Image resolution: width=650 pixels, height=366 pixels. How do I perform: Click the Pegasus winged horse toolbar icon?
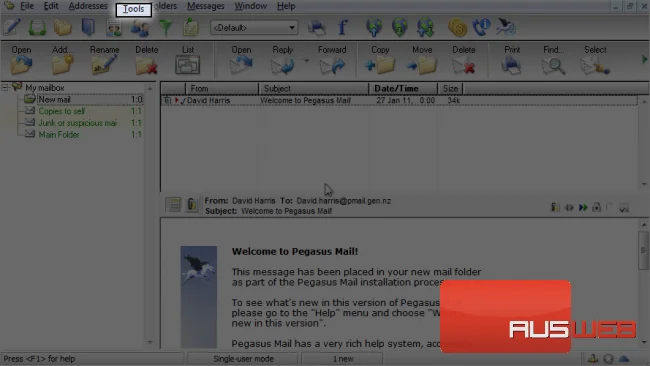pos(506,27)
